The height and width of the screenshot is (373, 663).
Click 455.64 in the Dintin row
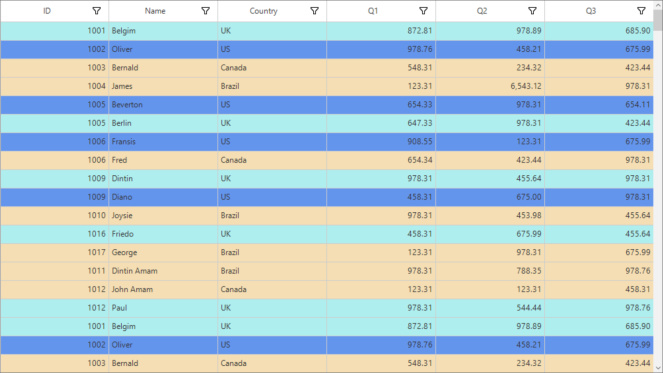[x=529, y=178]
